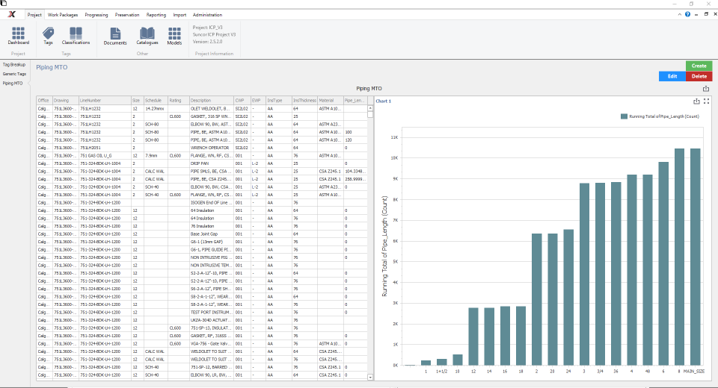
Task: Select Generic Tags in the sidebar
Action: pyautogui.click(x=14, y=74)
